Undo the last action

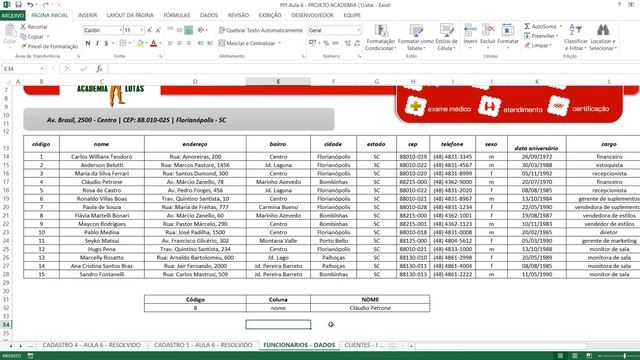29,5
